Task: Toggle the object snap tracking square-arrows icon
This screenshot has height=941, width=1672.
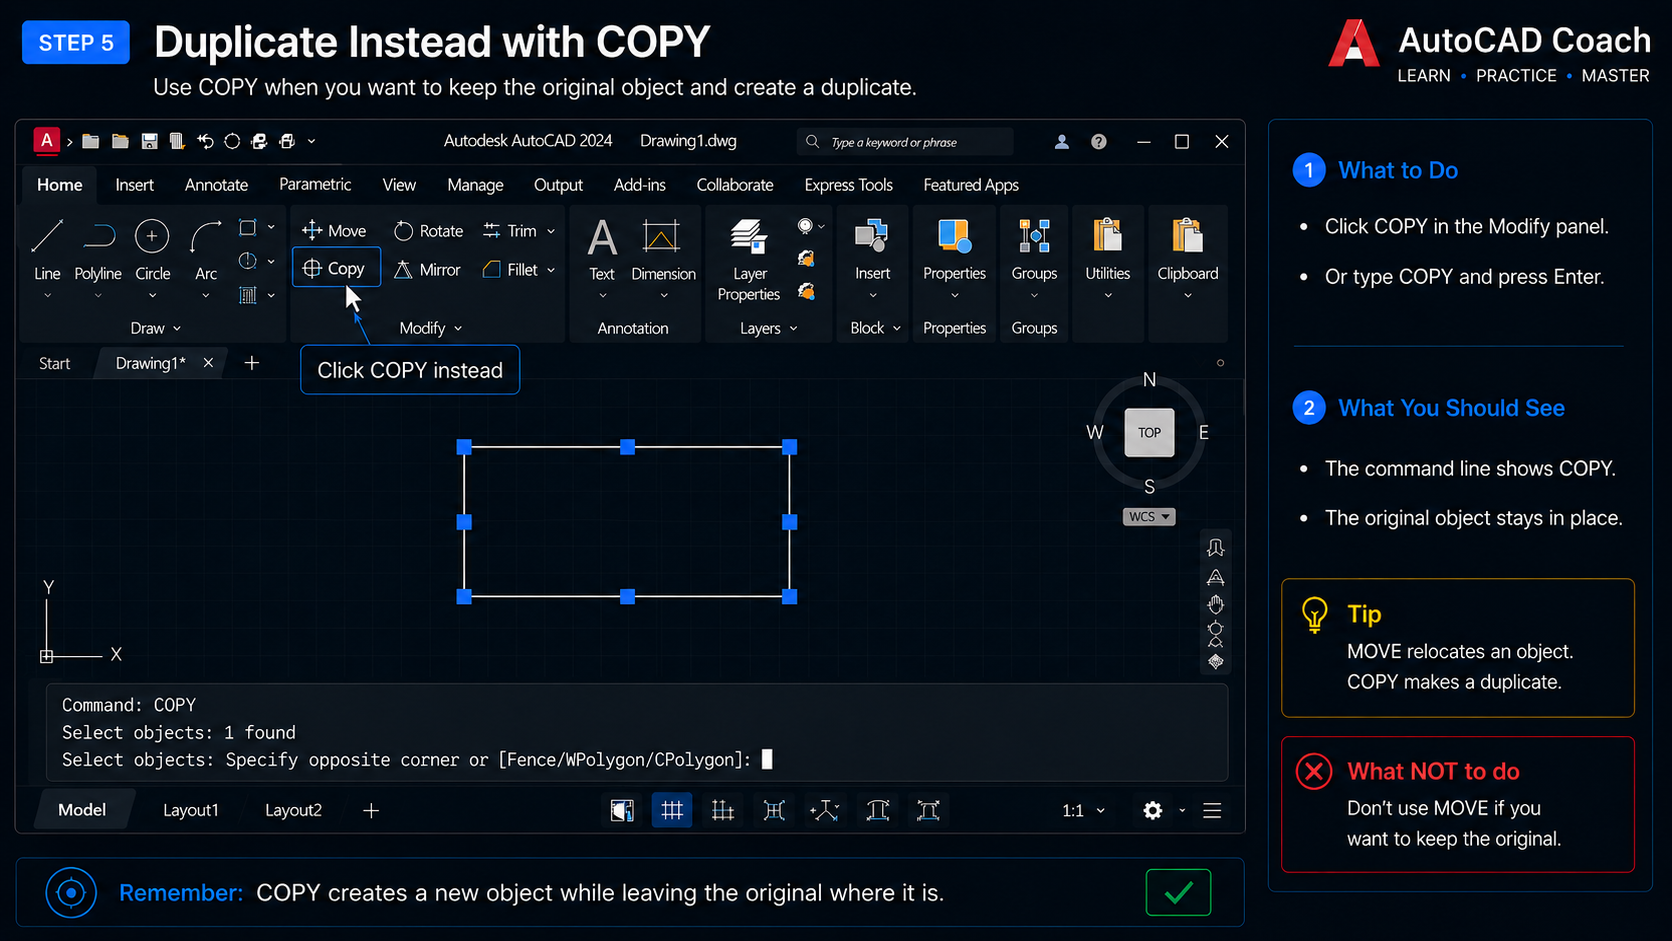Action: 774,811
